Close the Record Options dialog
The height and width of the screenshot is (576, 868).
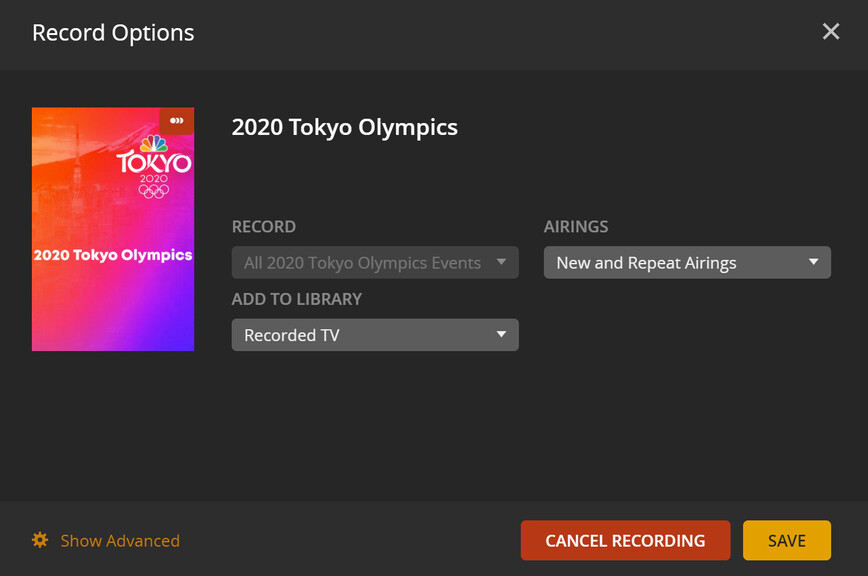click(830, 32)
